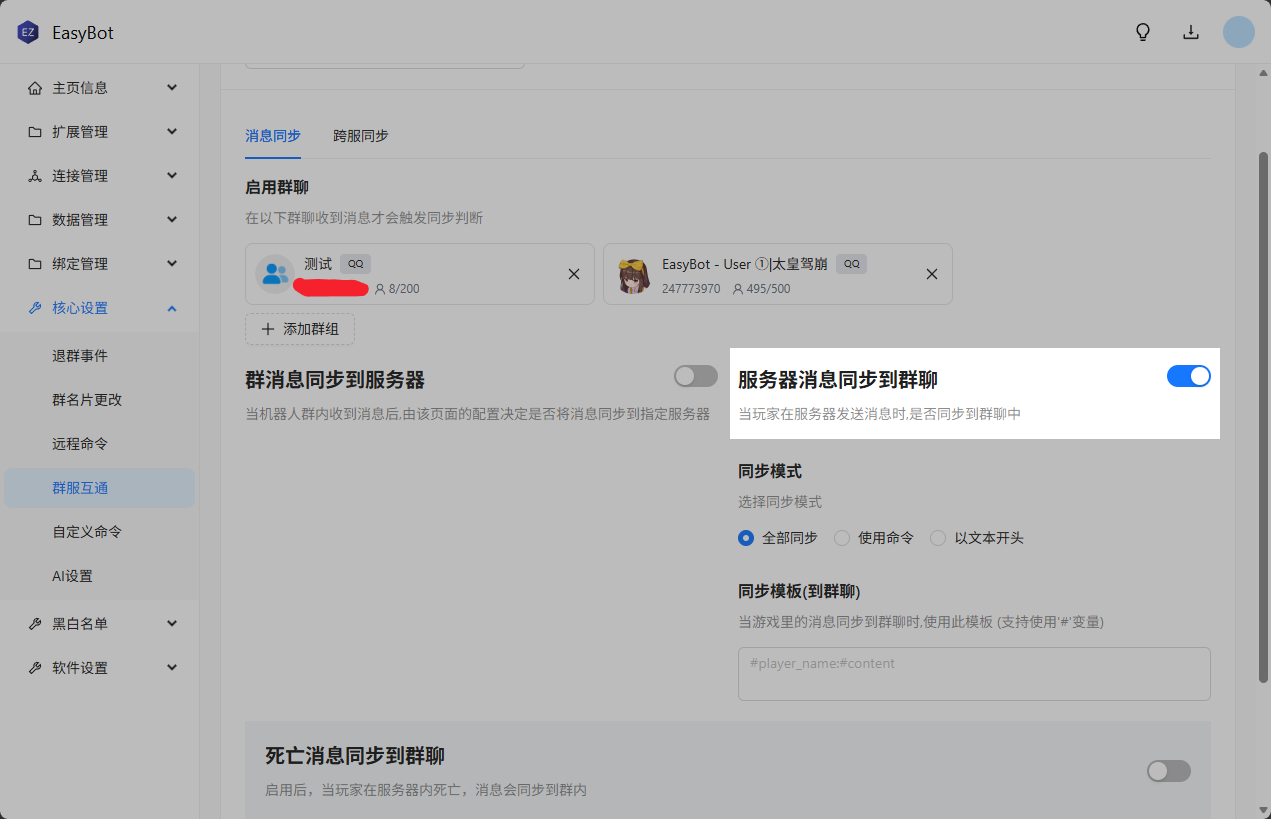Turn on 死亡消息同步到群聊 toggle
This screenshot has height=819, width=1271.
pos(1168,771)
